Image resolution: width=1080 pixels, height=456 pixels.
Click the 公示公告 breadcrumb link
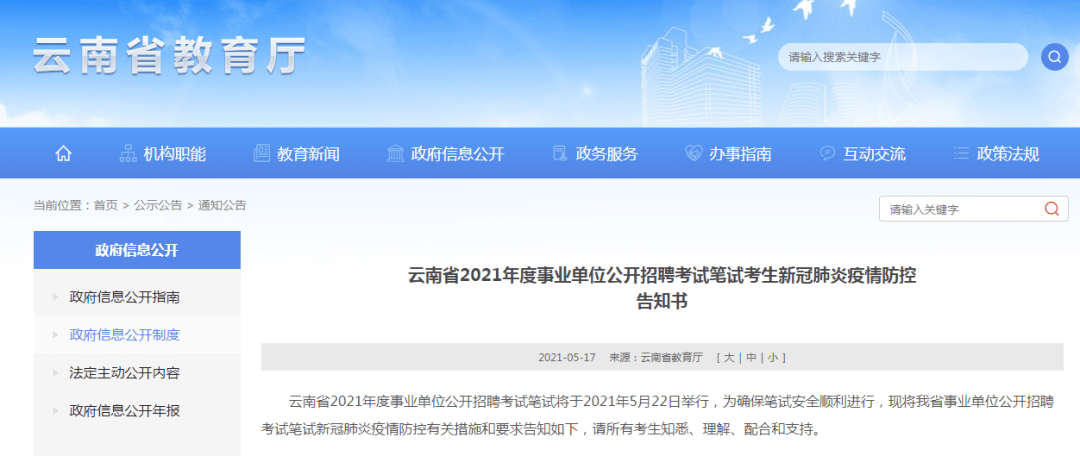point(158,205)
